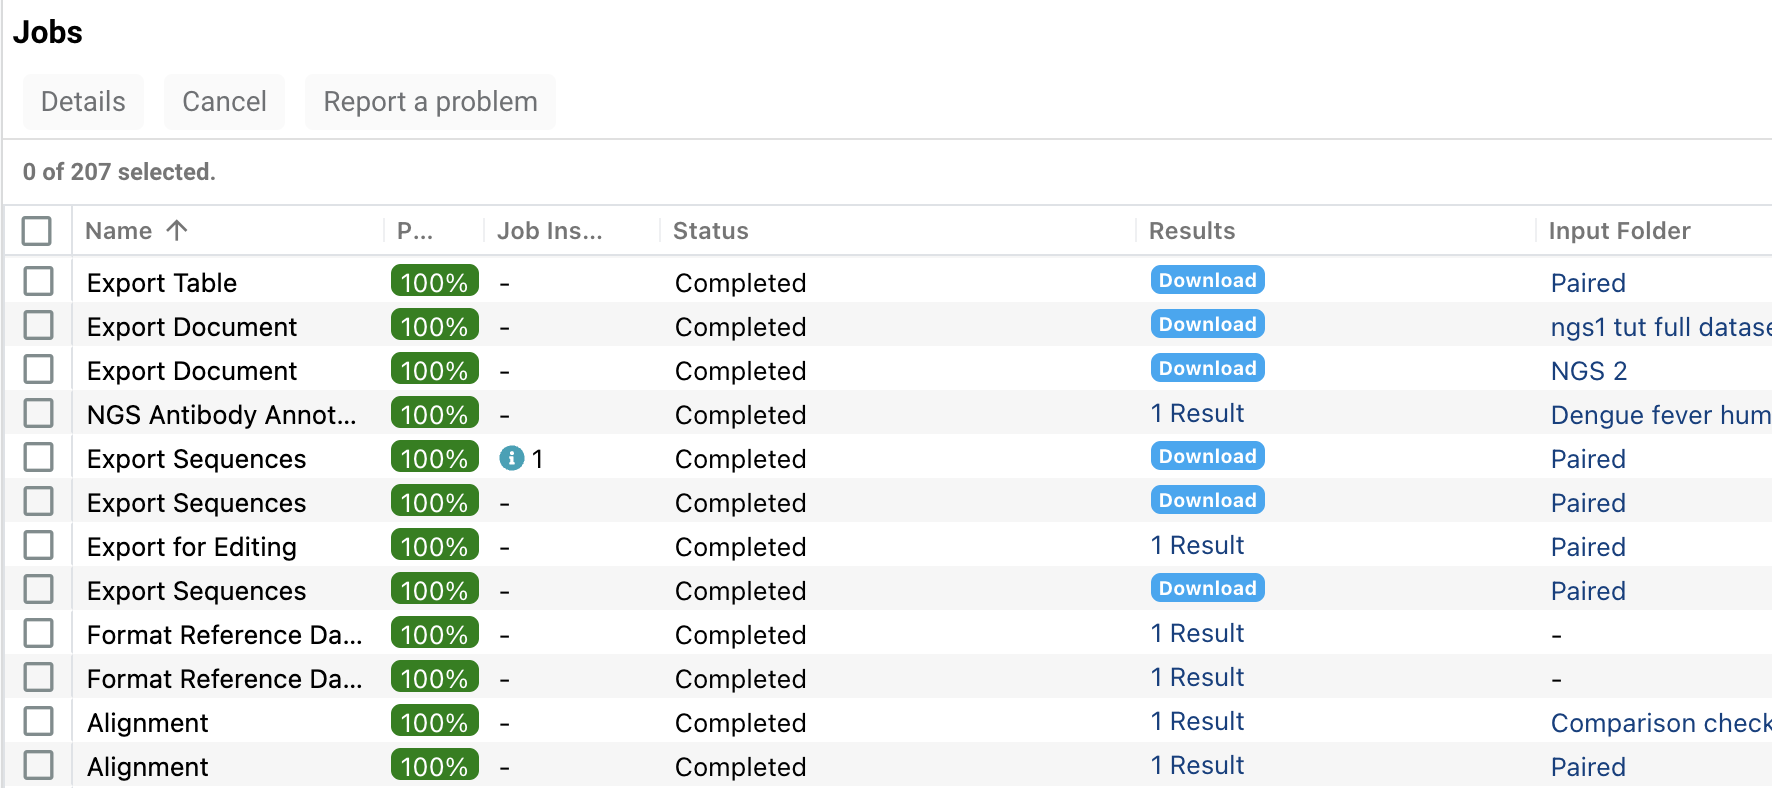Open the NGS 2 input folder link

tap(1588, 371)
